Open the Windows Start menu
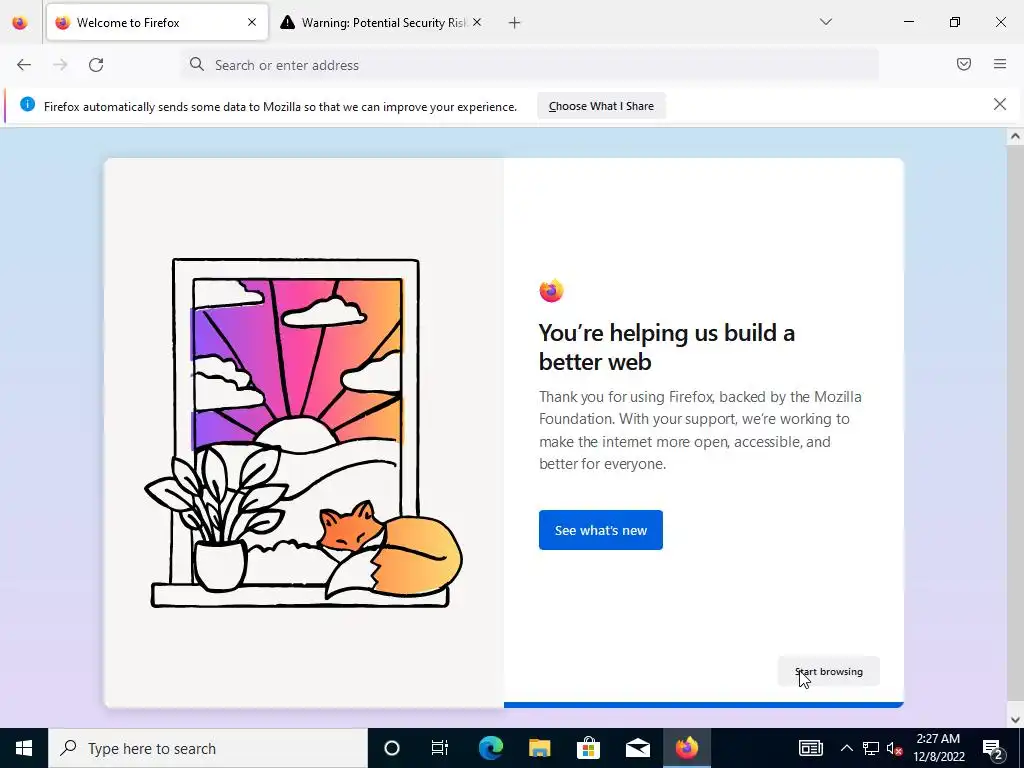The height and width of the screenshot is (768, 1024). 24,748
